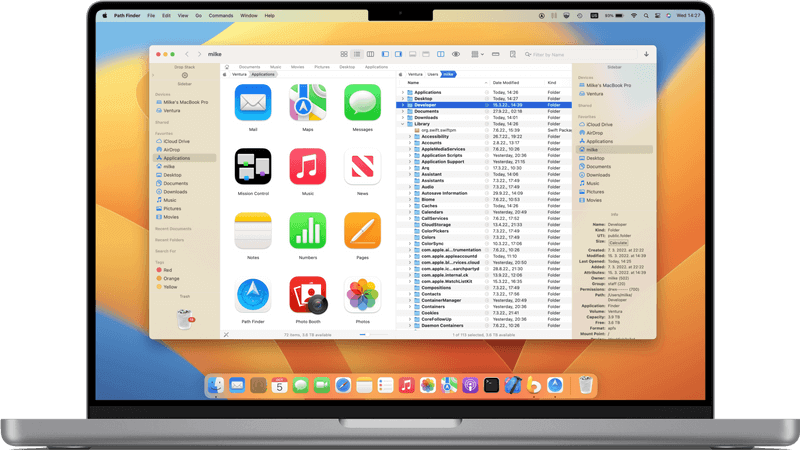Toggle the top shelf panel button
This screenshot has height=450, width=800.
point(426,54)
